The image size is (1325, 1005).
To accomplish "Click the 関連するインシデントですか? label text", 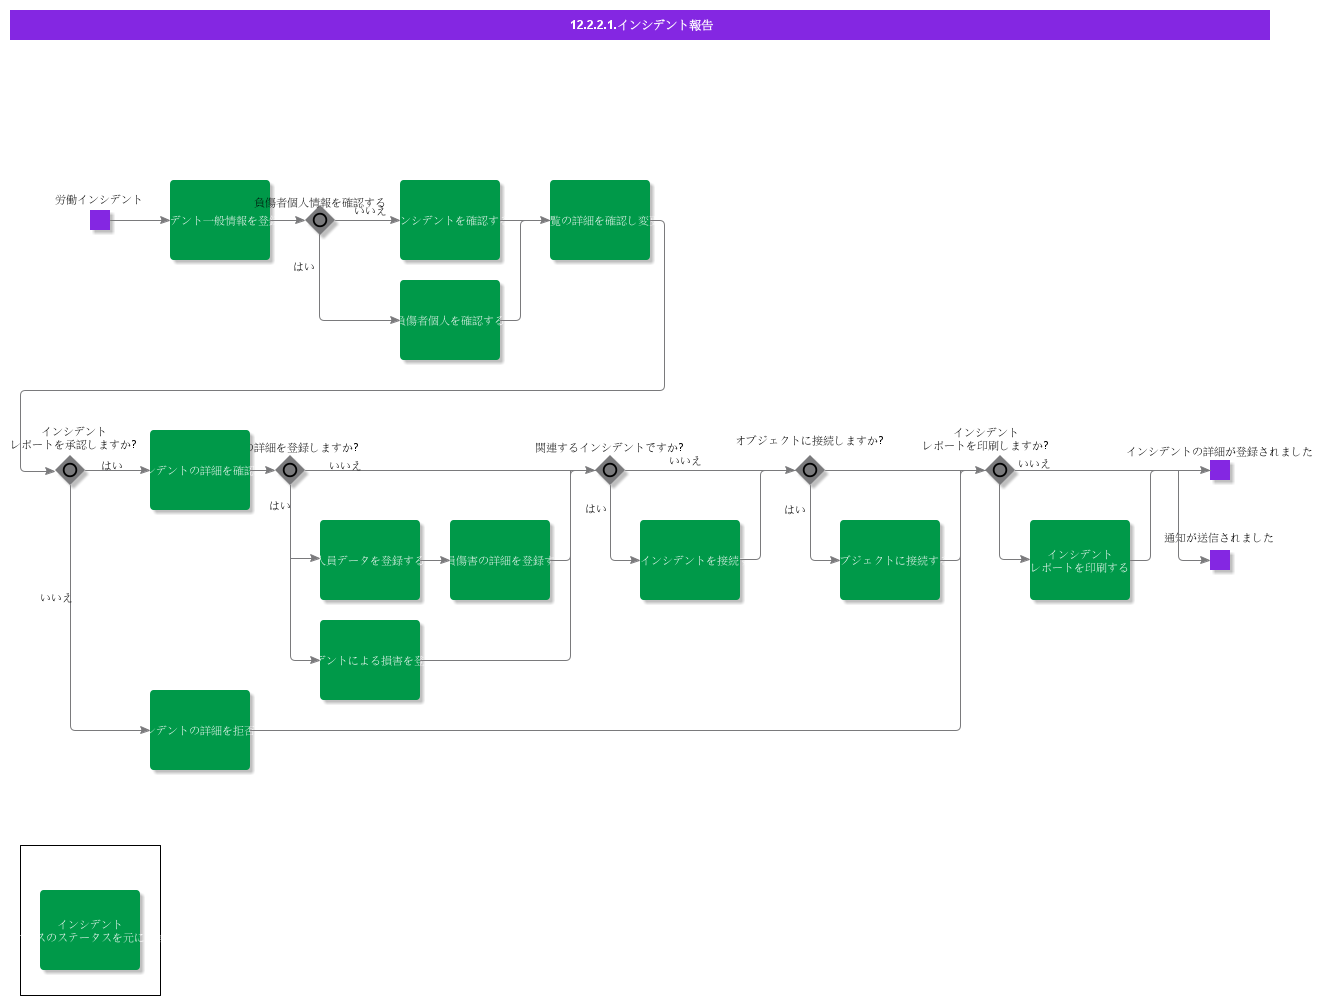I will point(609,448).
